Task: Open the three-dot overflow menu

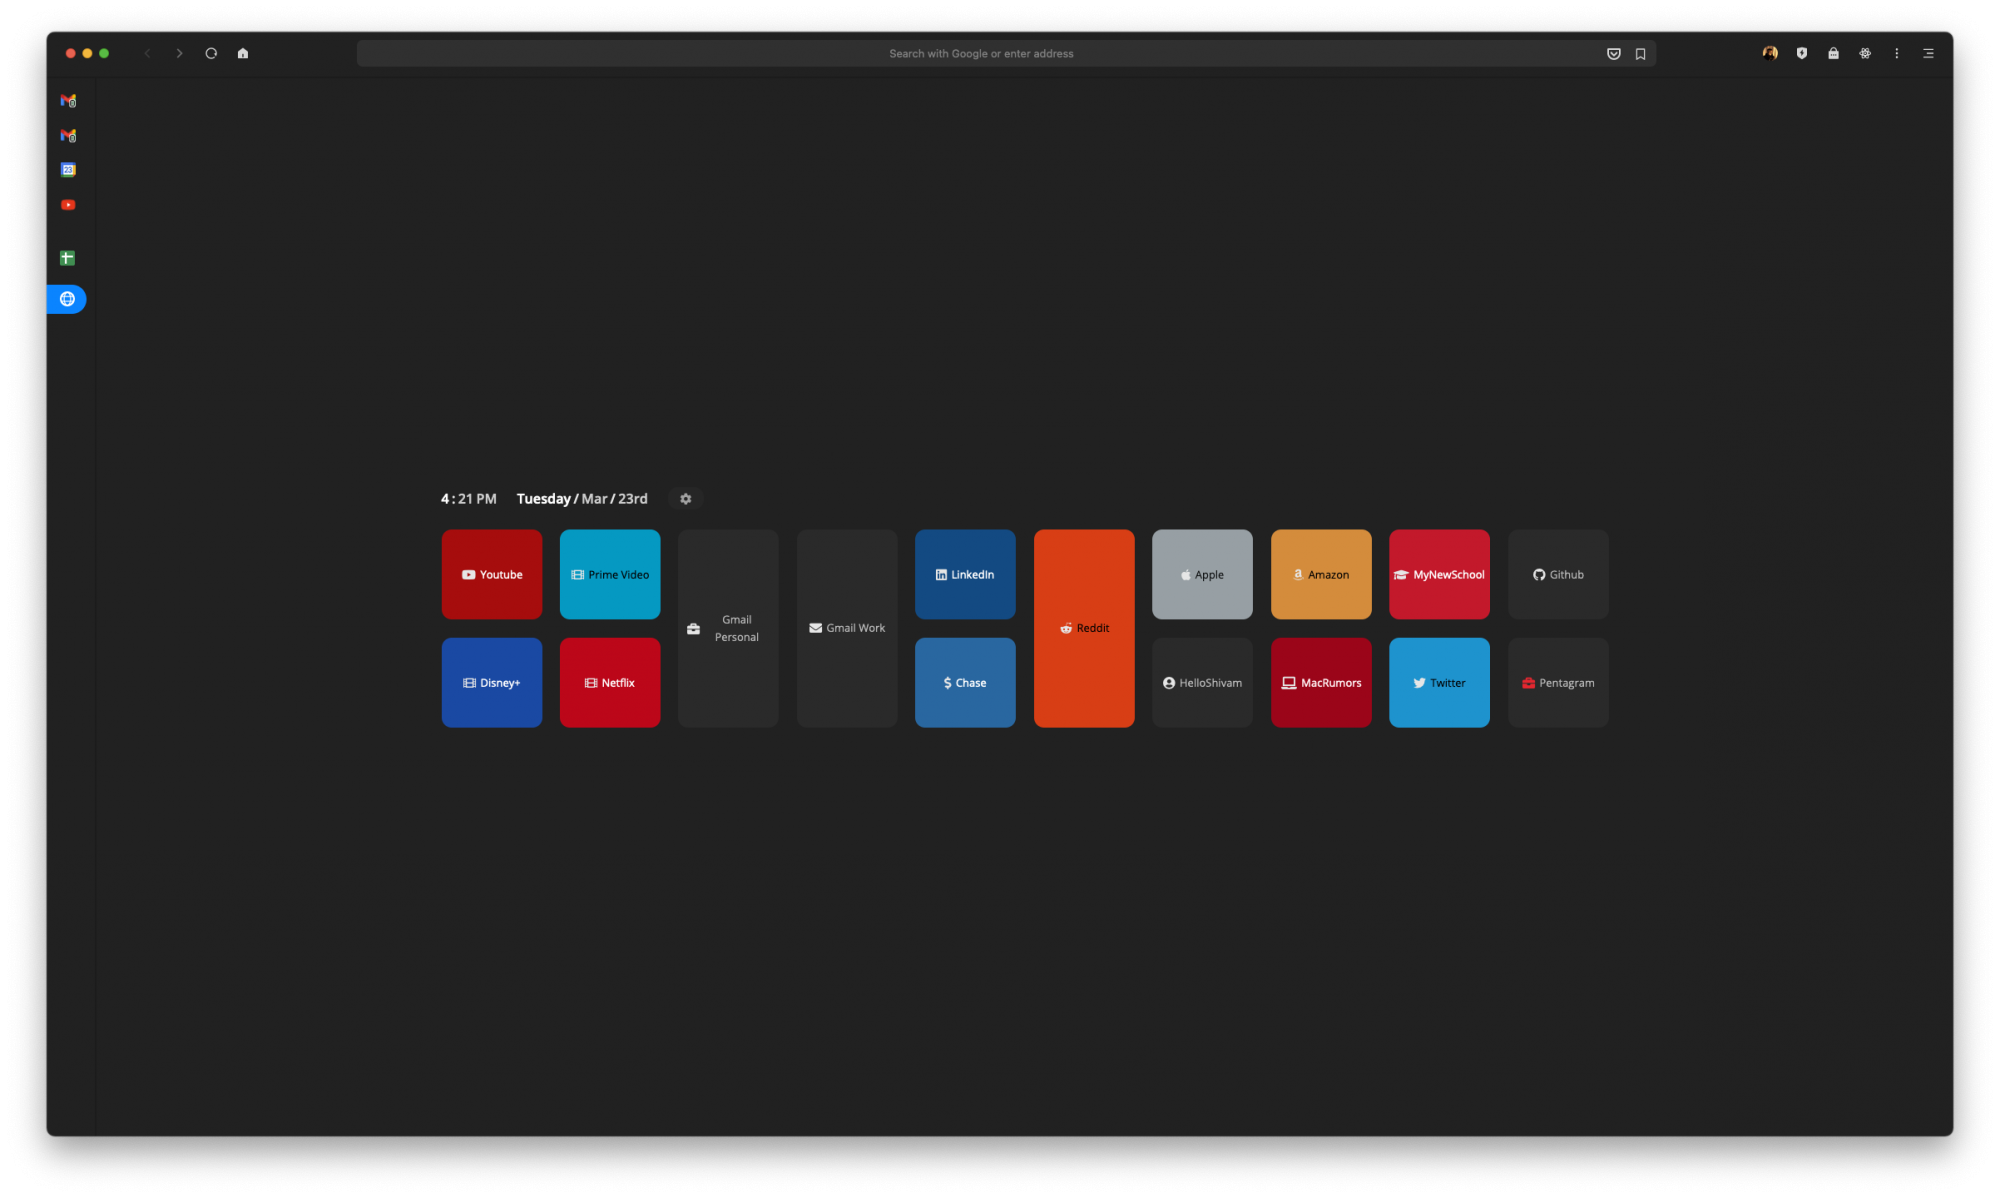Action: [1897, 54]
